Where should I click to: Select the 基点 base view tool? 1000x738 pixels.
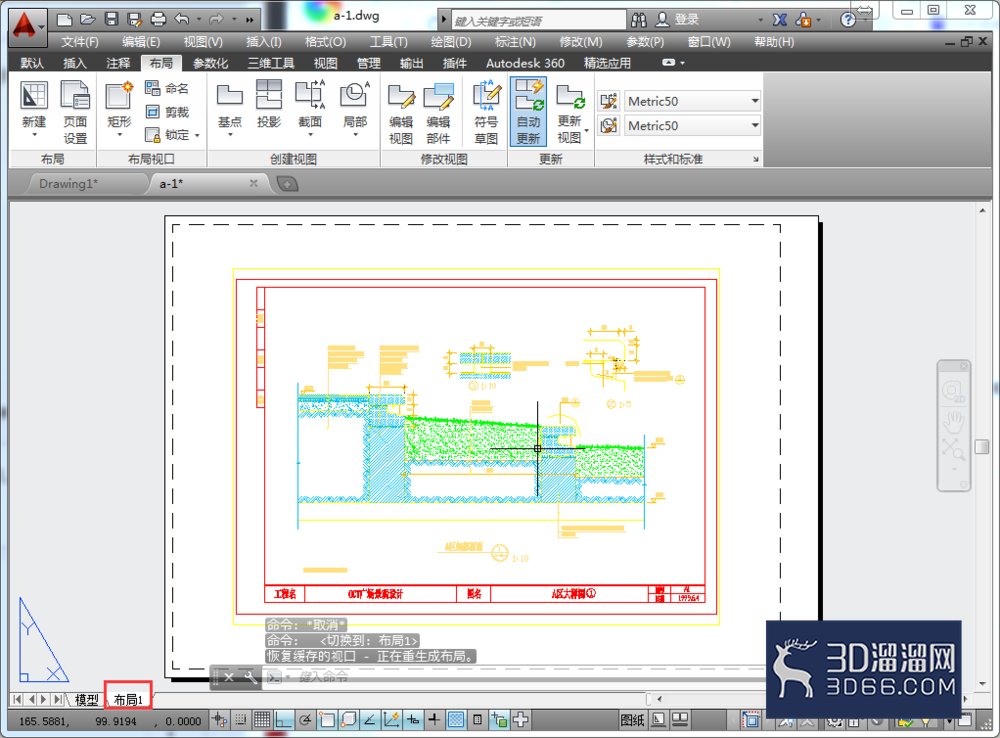pyautogui.click(x=230, y=108)
